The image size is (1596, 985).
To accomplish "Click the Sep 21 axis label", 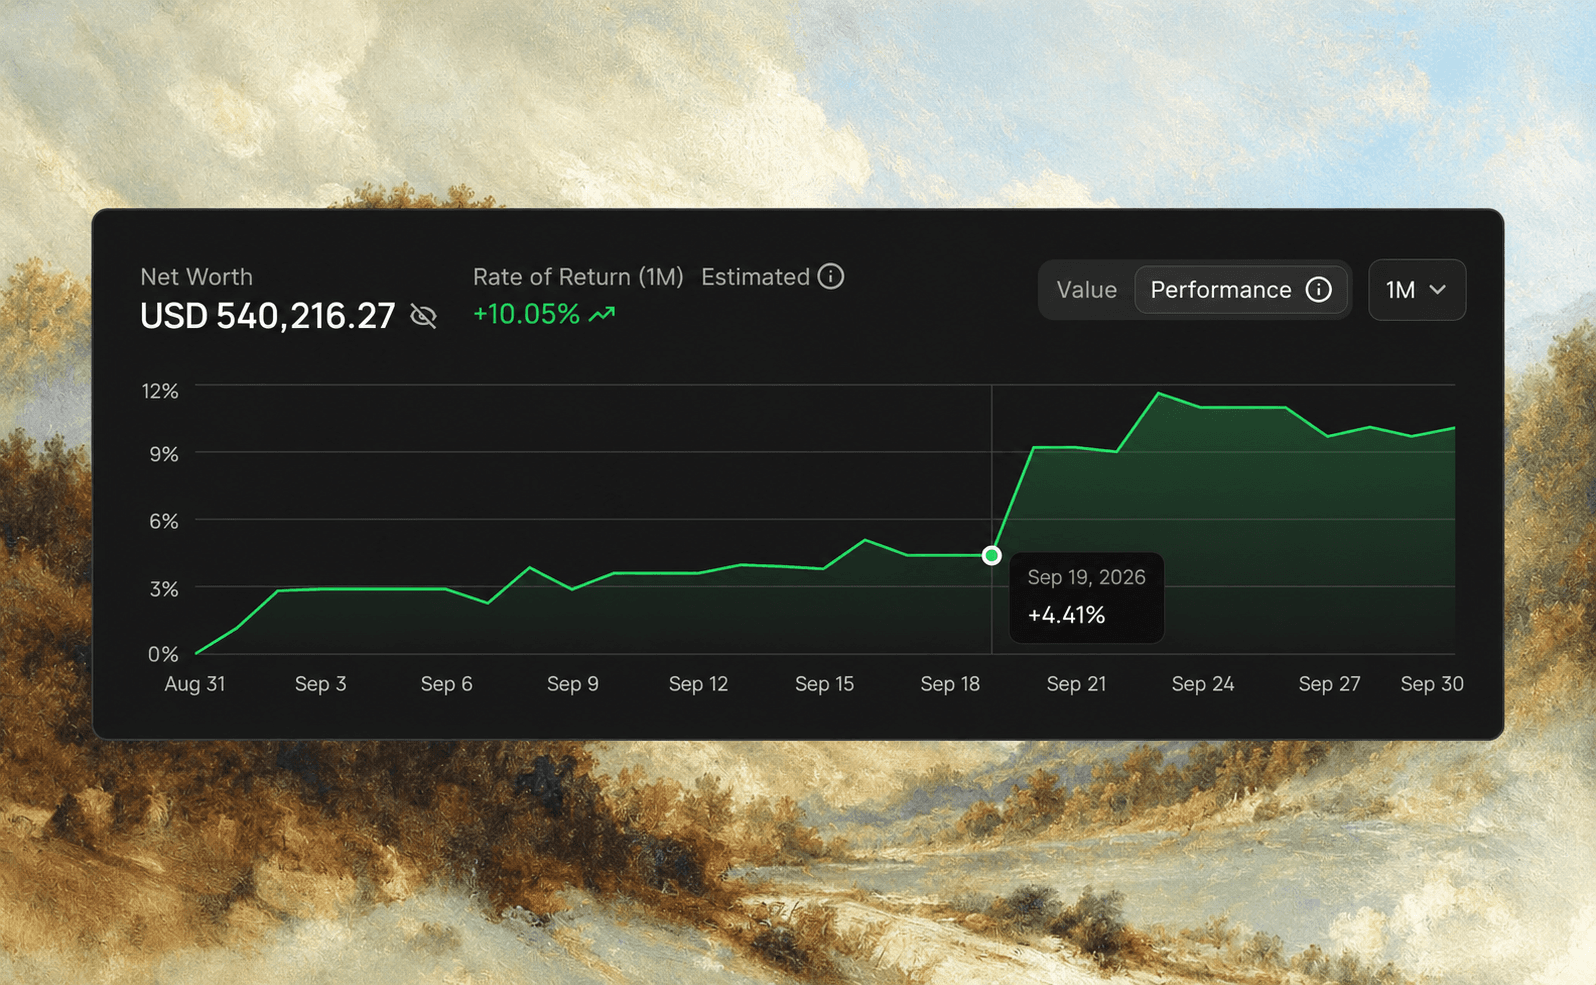I will click(1077, 684).
